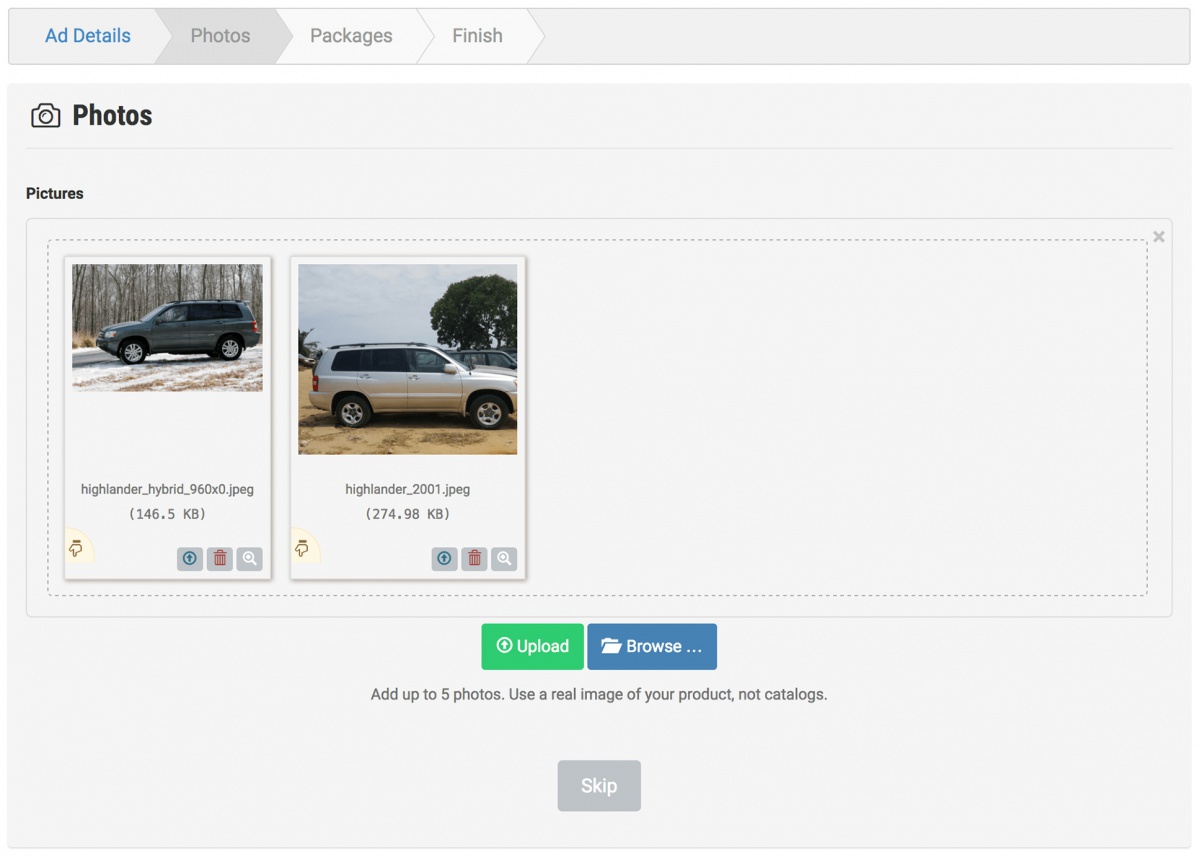Switch to the Packages step
Image resolution: width=1200 pixels, height=857 pixels.
(x=351, y=36)
